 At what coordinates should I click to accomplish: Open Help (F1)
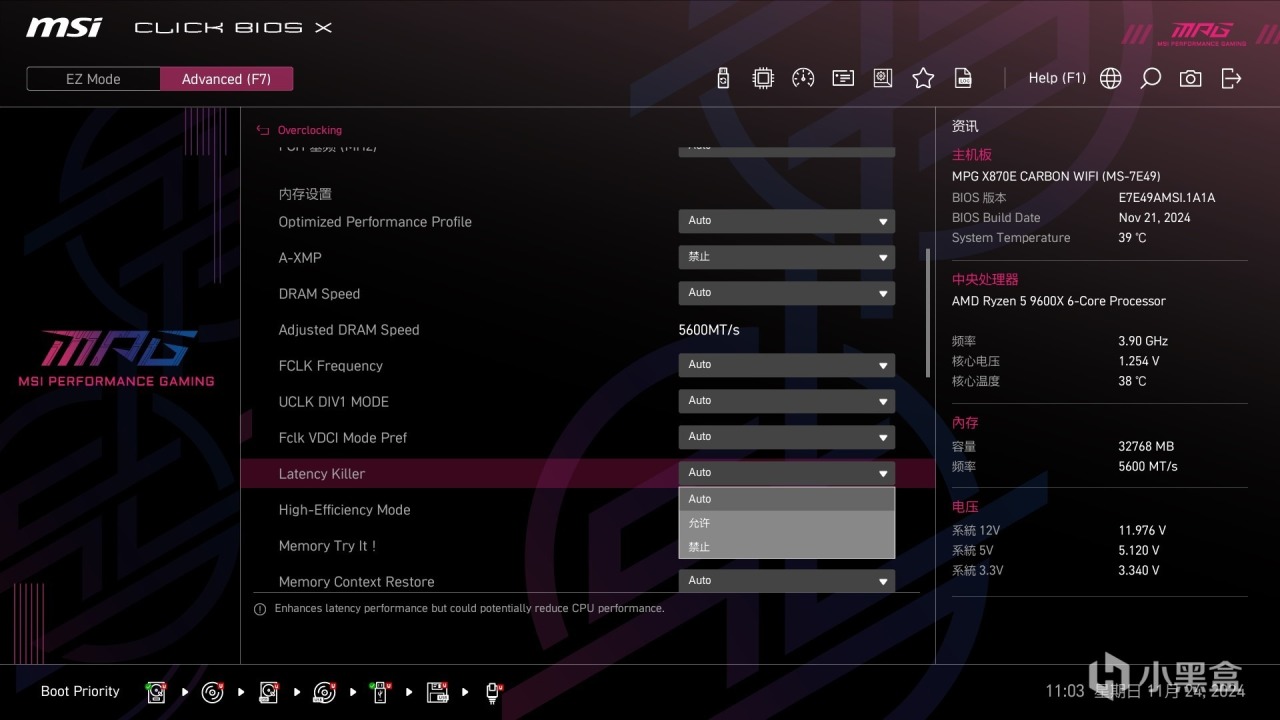pyautogui.click(x=1057, y=78)
